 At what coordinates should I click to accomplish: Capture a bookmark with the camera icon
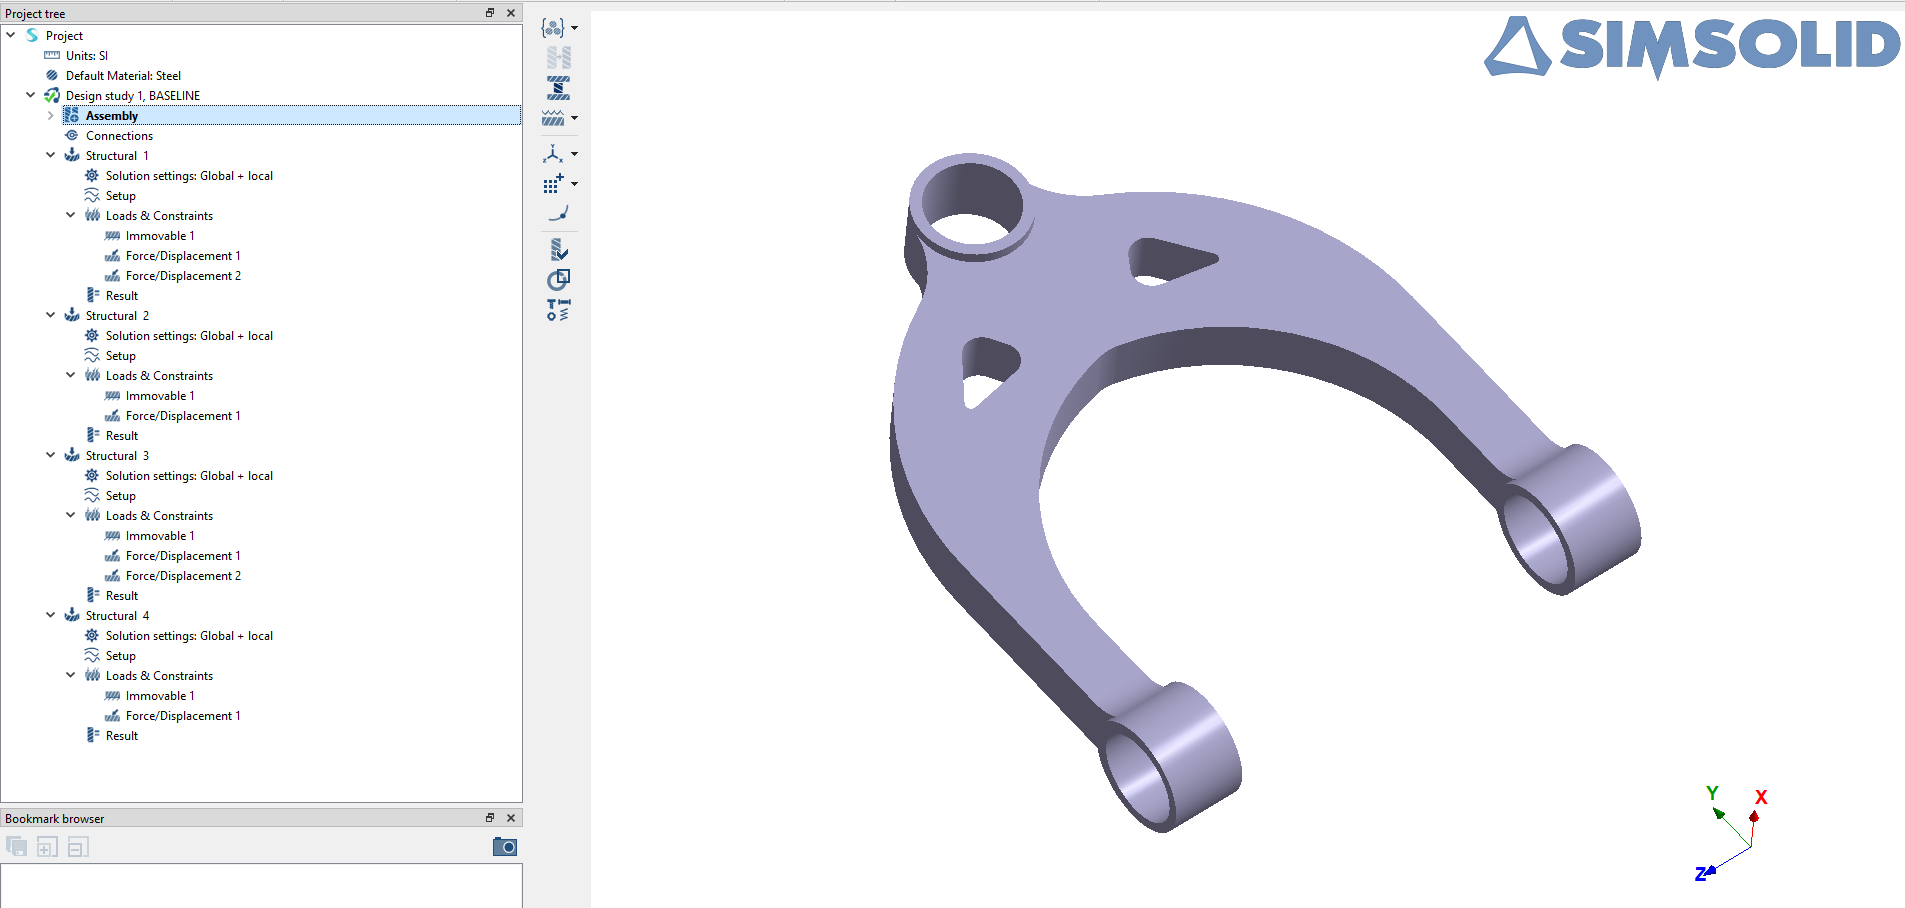[x=505, y=847]
